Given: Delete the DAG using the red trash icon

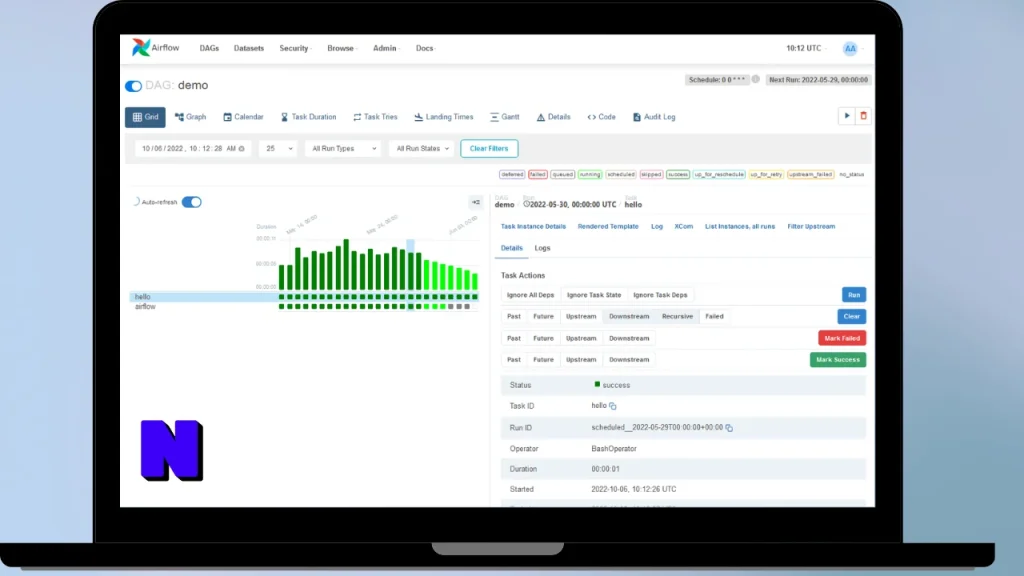Looking at the screenshot, I should [x=863, y=116].
